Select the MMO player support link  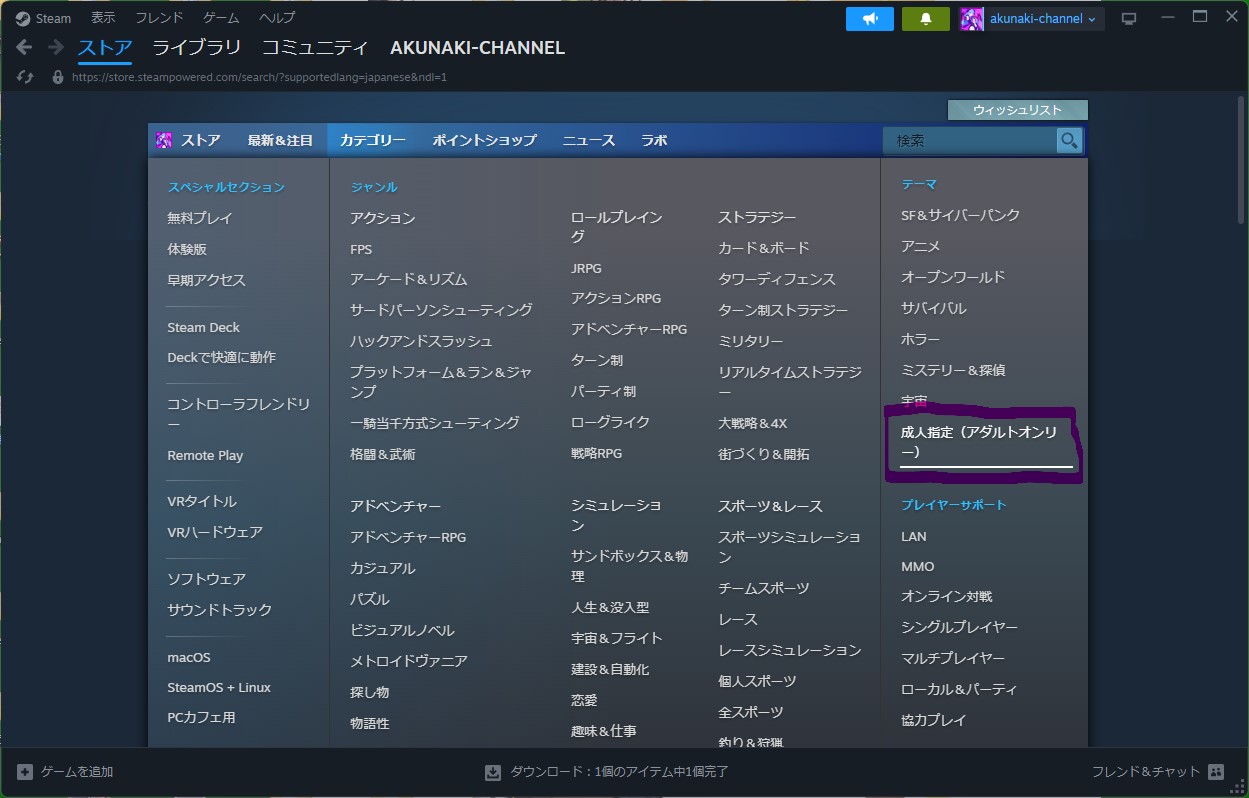tap(917, 566)
